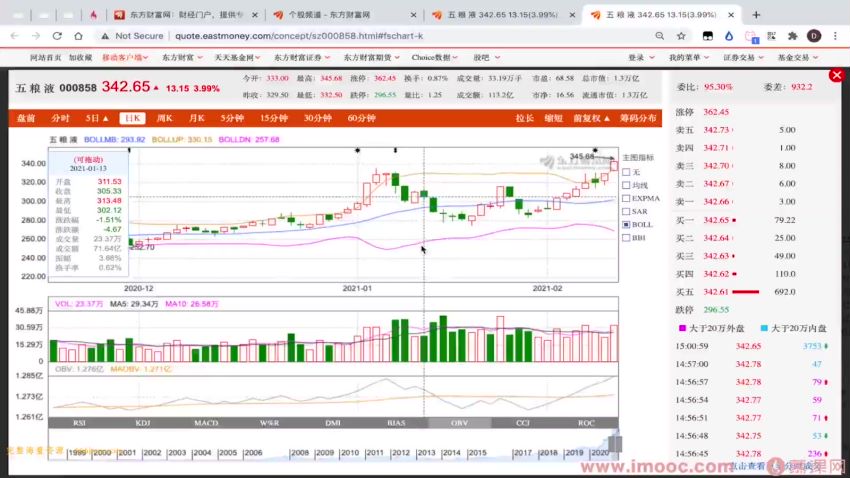
Task: Click the timeline range slider handle near 2020
Action: (615, 444)
